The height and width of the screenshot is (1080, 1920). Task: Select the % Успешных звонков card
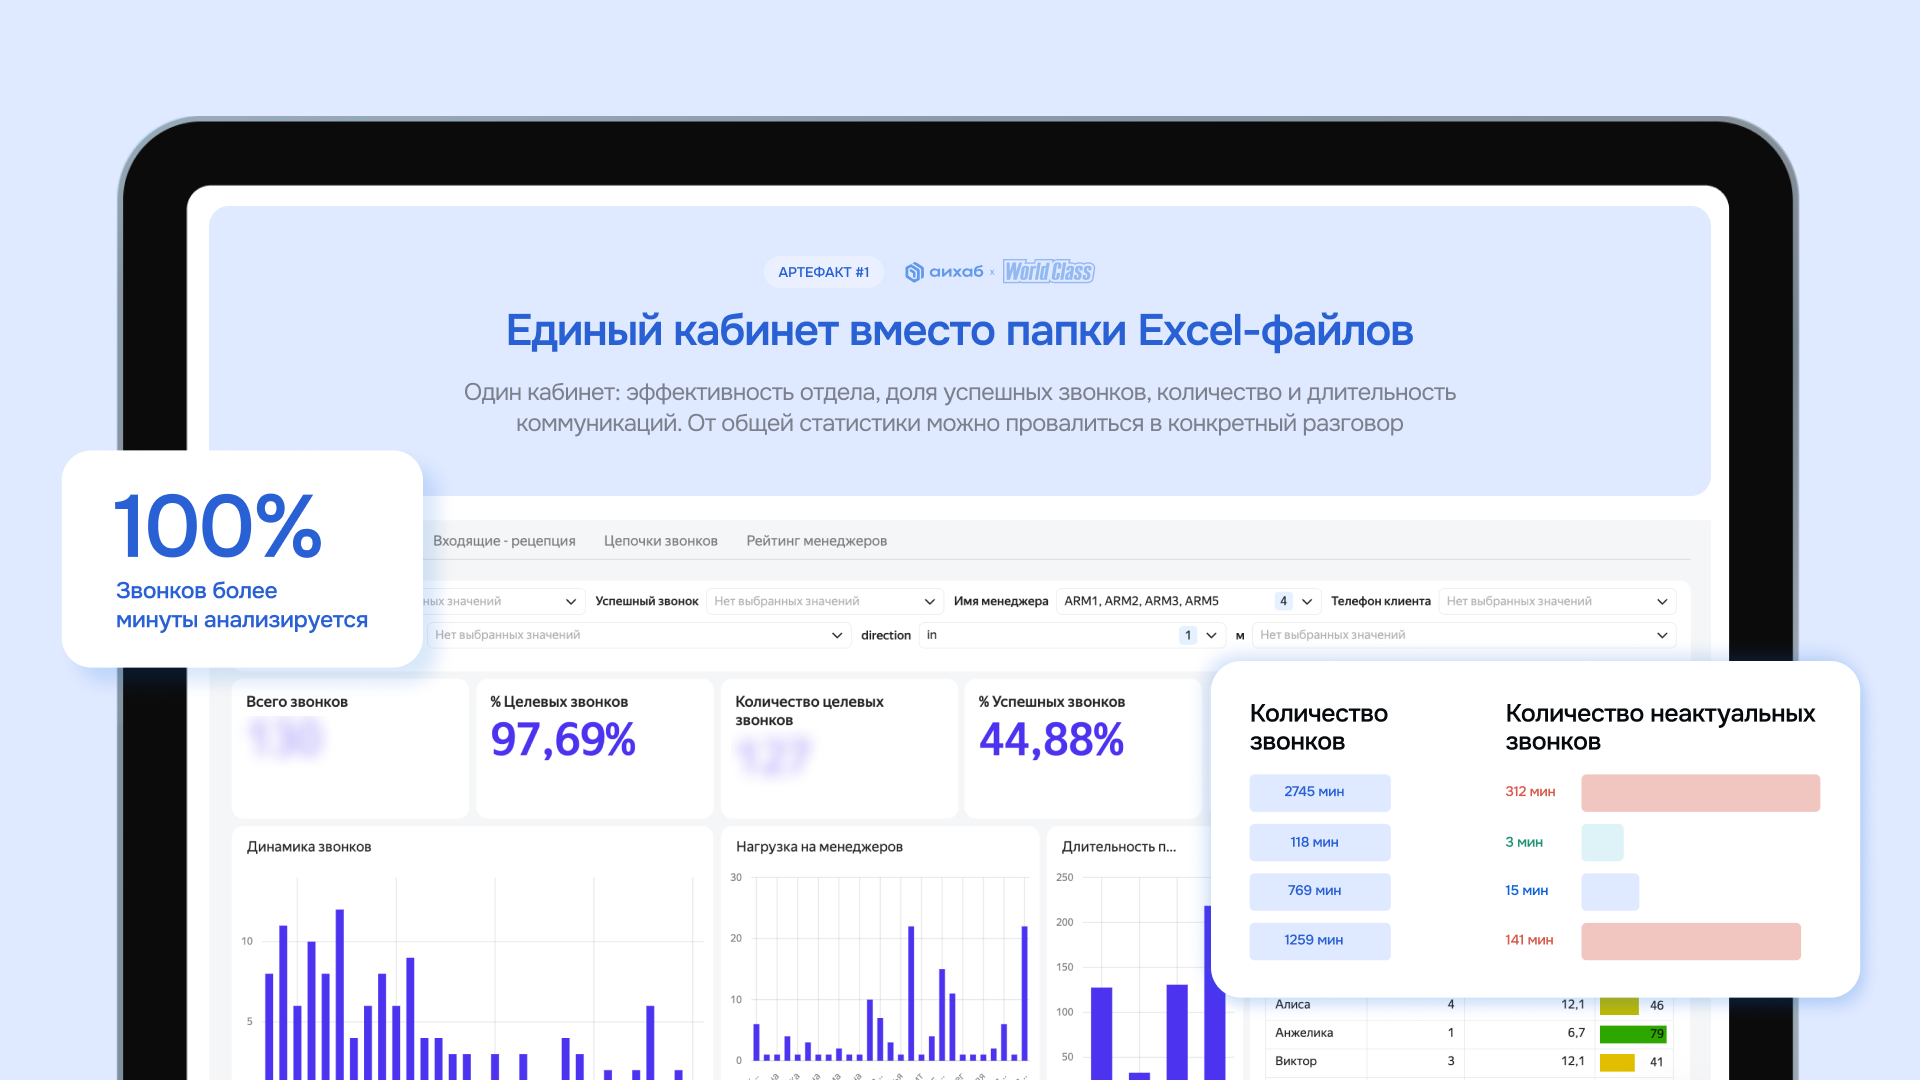pos(1083,748)
